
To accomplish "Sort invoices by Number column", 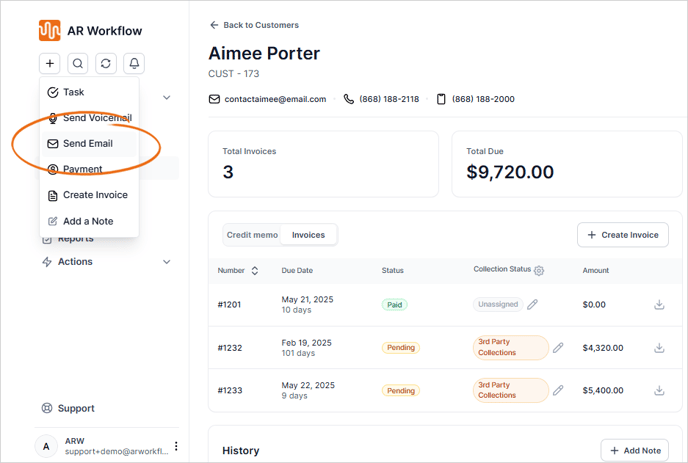I will [x=255, y=271].
